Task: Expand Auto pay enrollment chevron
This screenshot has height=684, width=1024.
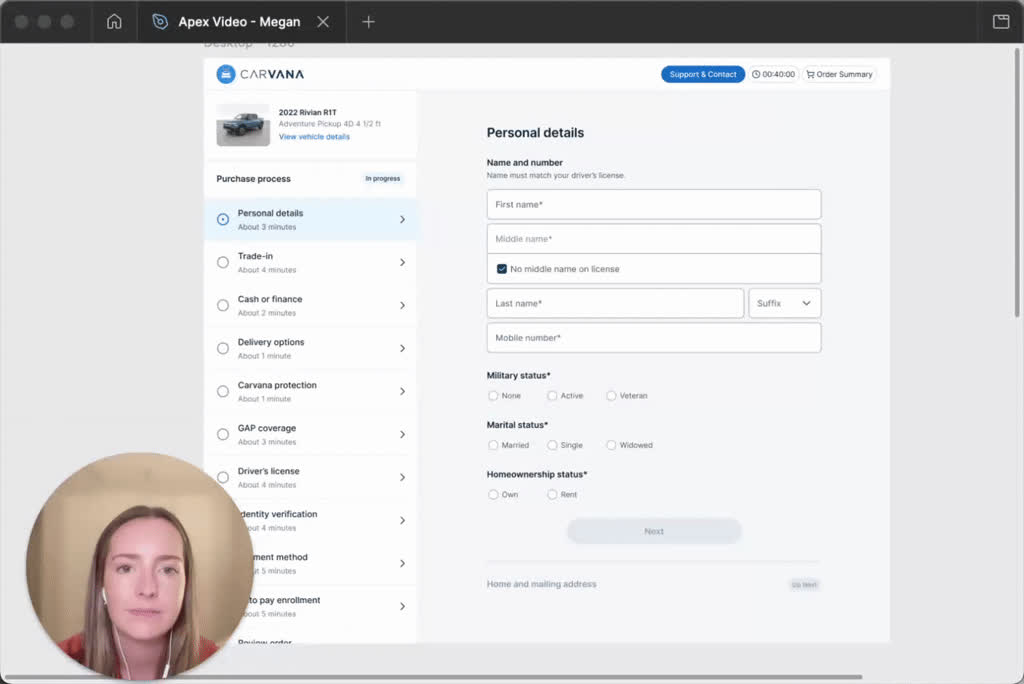Action: point(402,607)
